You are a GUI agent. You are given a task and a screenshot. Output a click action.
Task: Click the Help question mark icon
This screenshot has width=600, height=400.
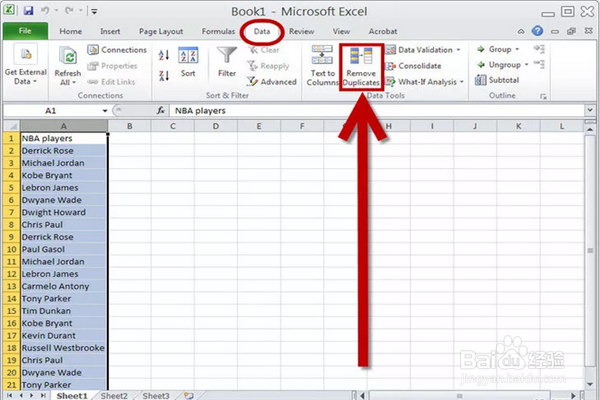537,31
